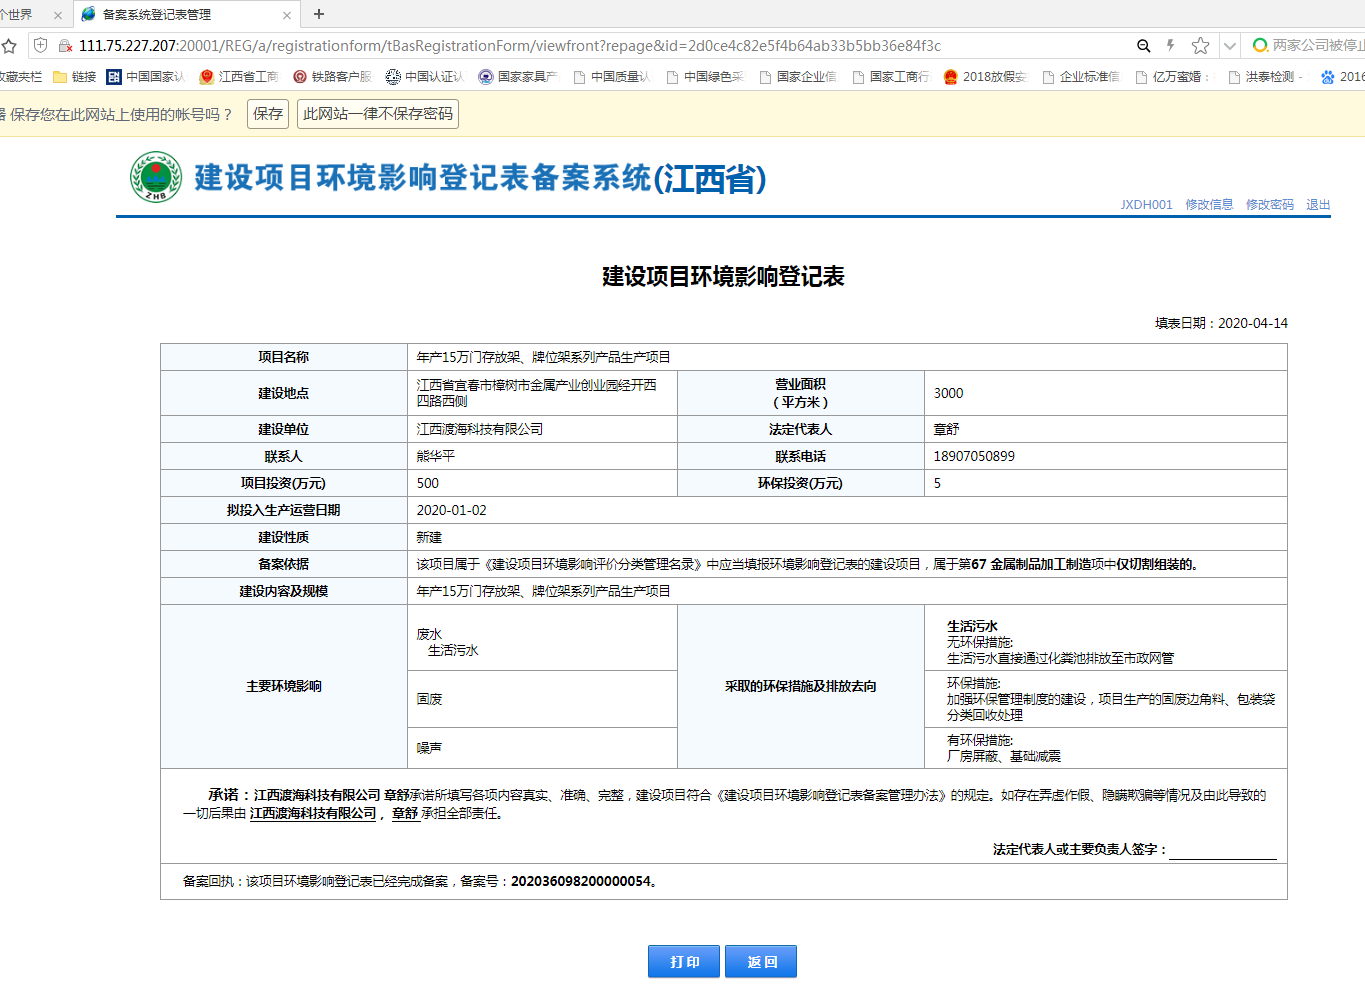
Task: Click the 建设项目环境影响登记表 heading
Action: coord(723,276)
